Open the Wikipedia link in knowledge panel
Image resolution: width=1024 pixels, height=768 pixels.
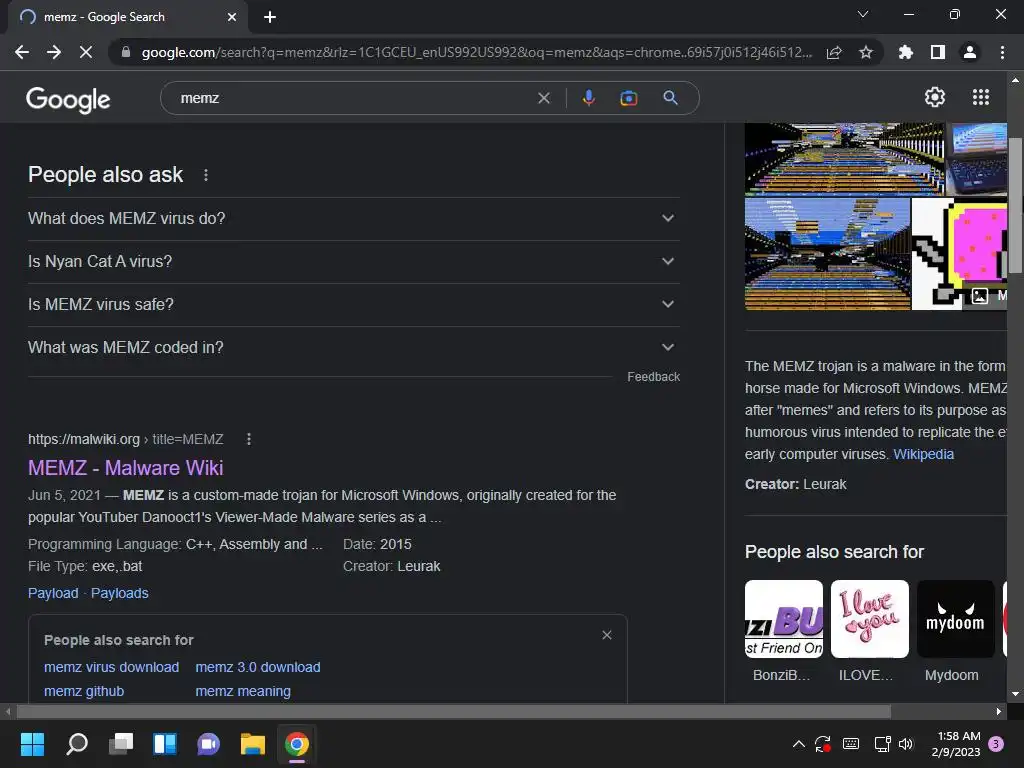[923, 454]
